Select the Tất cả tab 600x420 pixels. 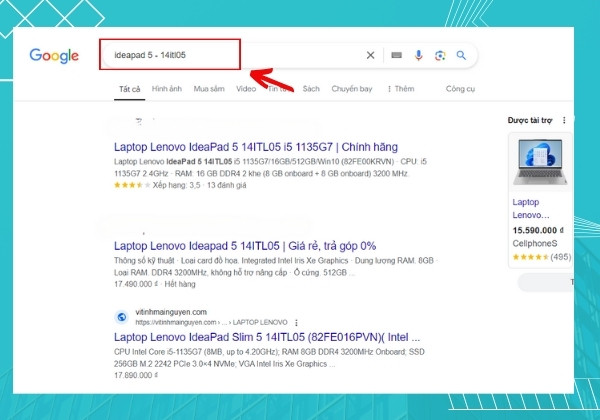click(129, 89)
